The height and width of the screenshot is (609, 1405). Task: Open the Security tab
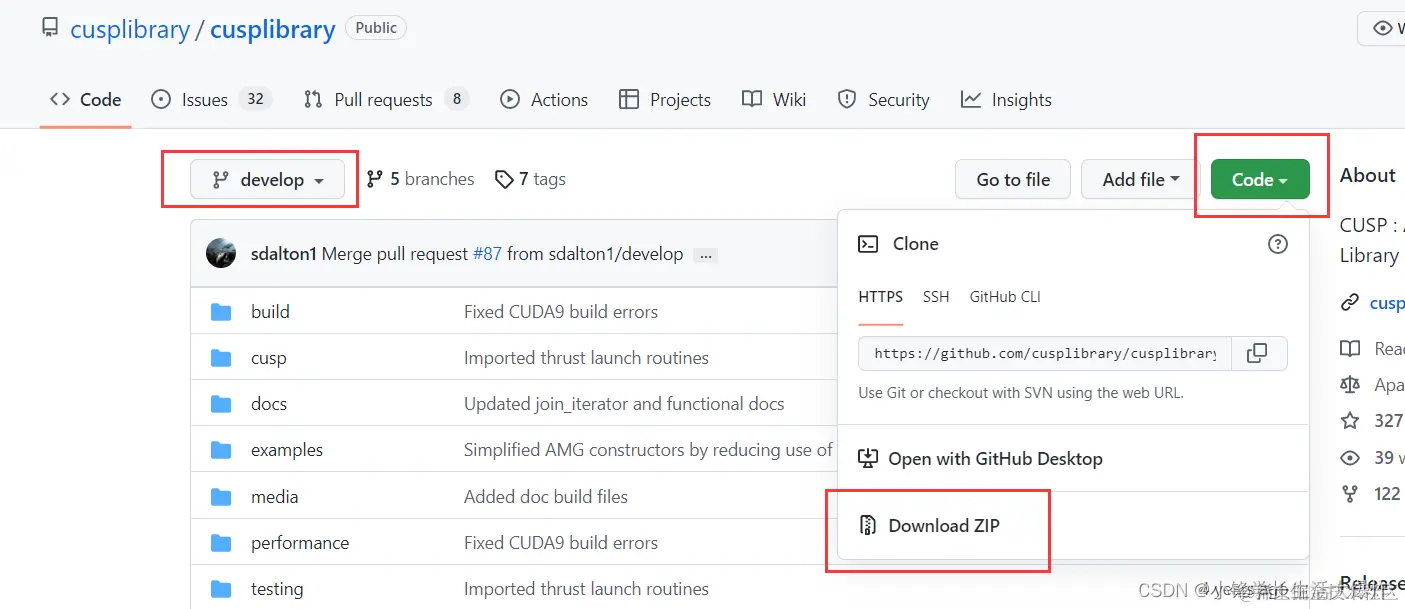(883, 99)
